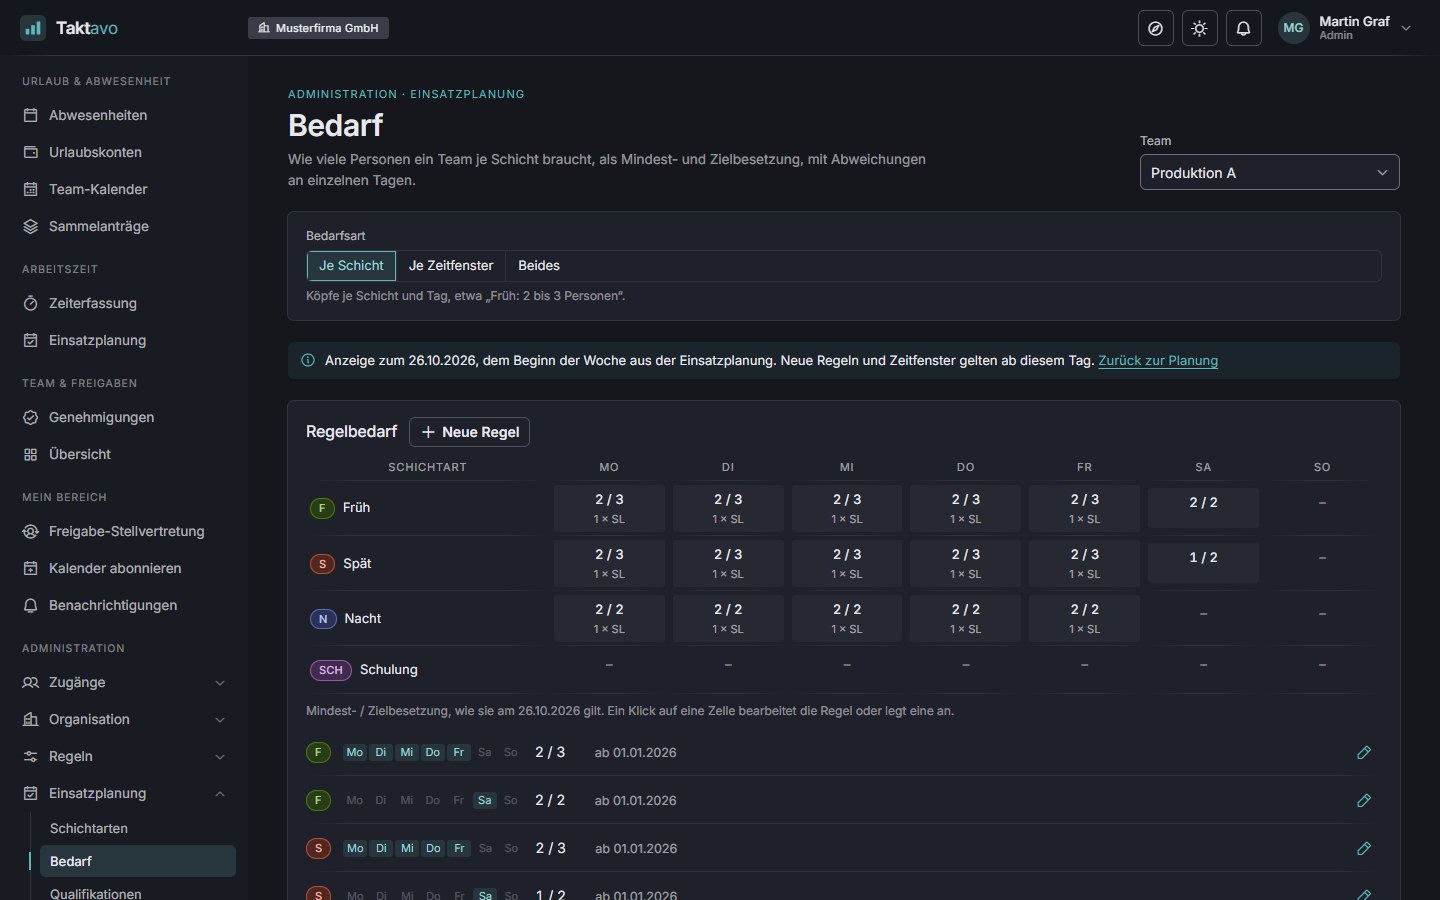Edit the Spät Mo–Fr 2 / 3 rule
Image resolution: width=1440 pixels, height=900 pixels.
(x=1364, y=848)
